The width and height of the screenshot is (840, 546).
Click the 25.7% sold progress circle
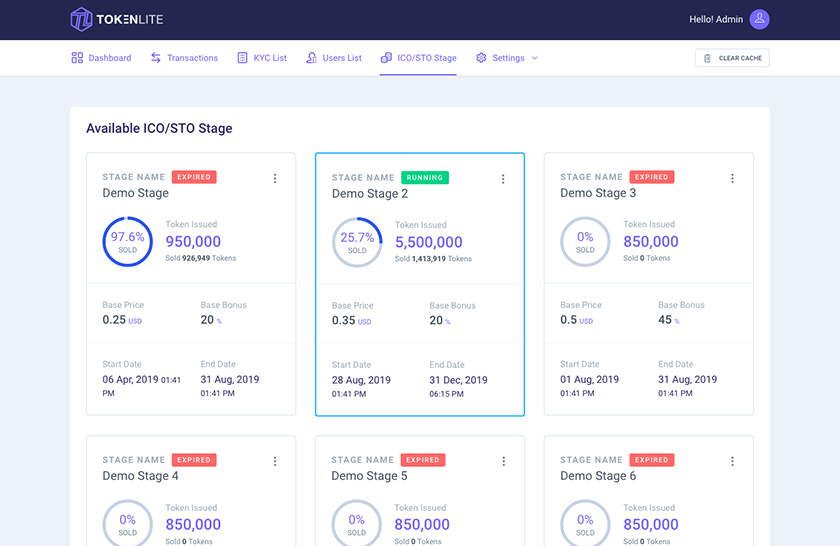pyautogui.click(x=356, y=243)
